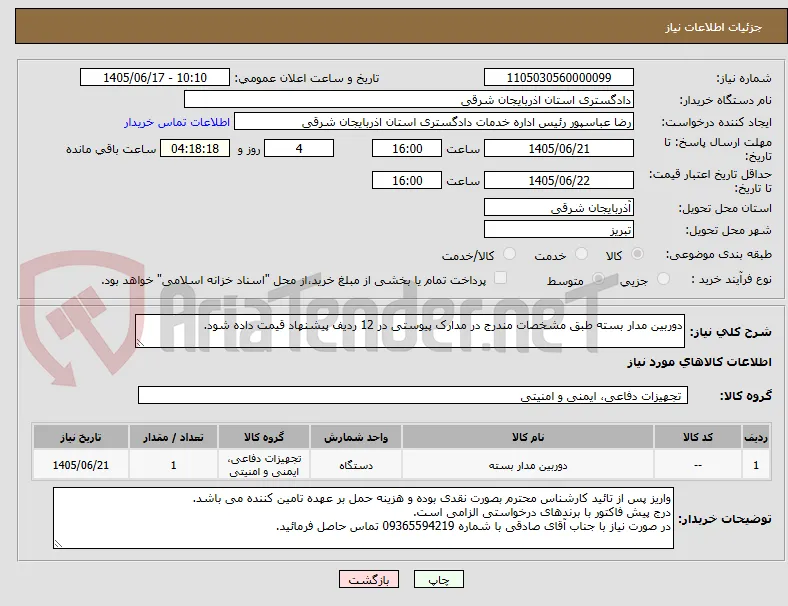
Task: Click the کد کالا column header
Action: 698,437
